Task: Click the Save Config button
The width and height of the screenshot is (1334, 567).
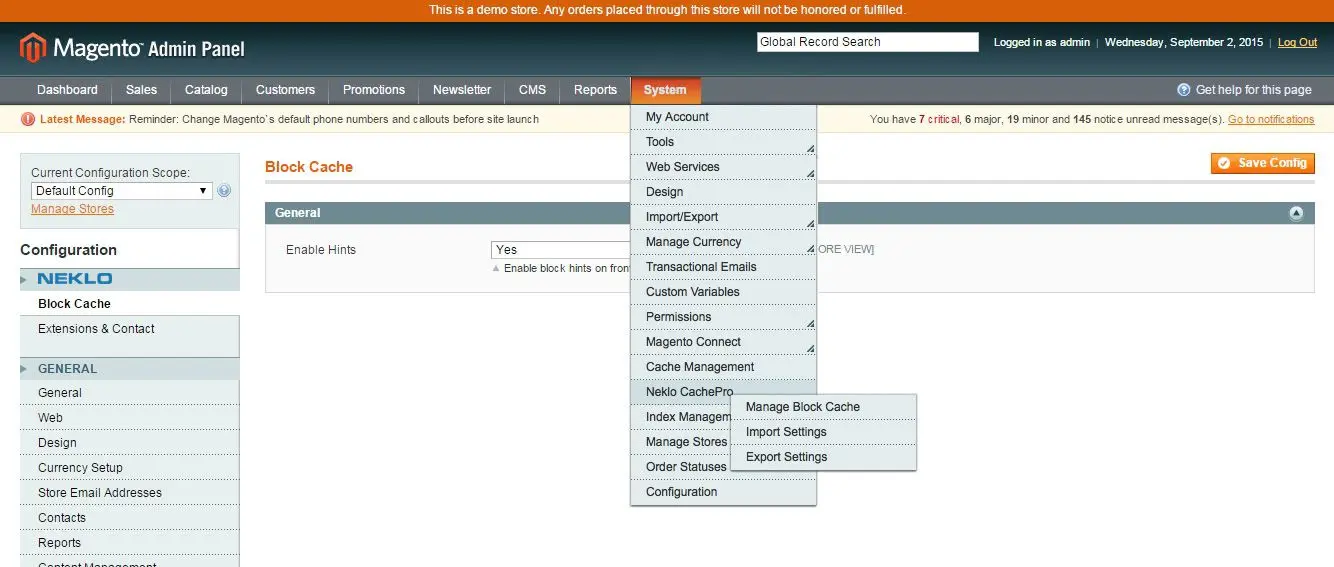Action: click(x=1262, y=163)
